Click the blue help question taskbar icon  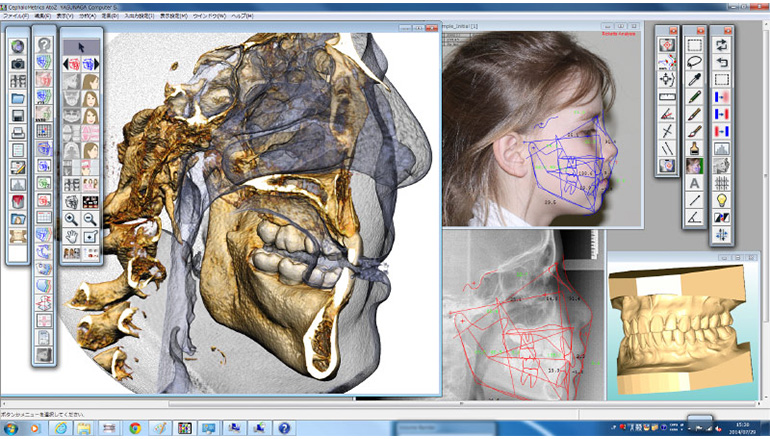pyautogui.click(x=283, y=429)
